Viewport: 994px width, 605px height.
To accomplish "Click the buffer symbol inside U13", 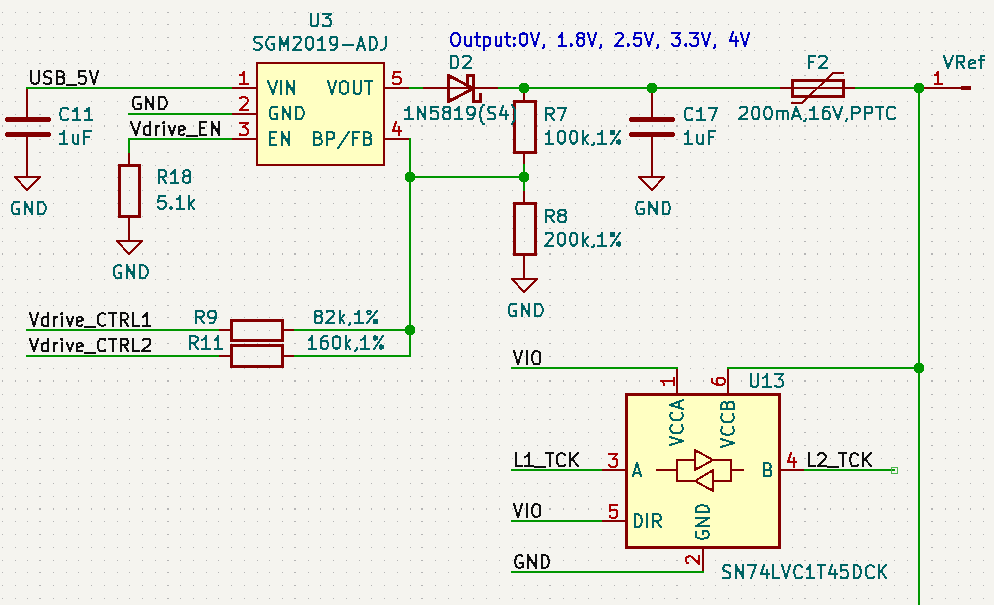I will [x=704, y=470].
